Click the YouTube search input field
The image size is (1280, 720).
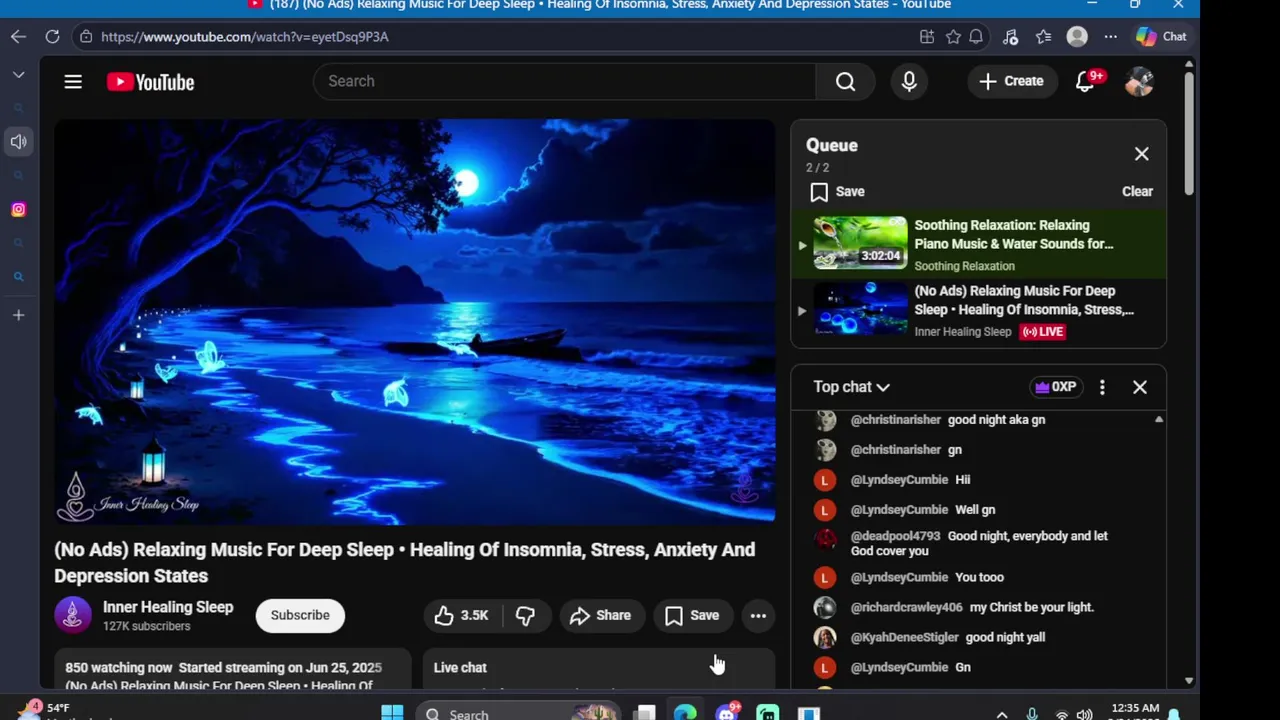coord(565,81)
